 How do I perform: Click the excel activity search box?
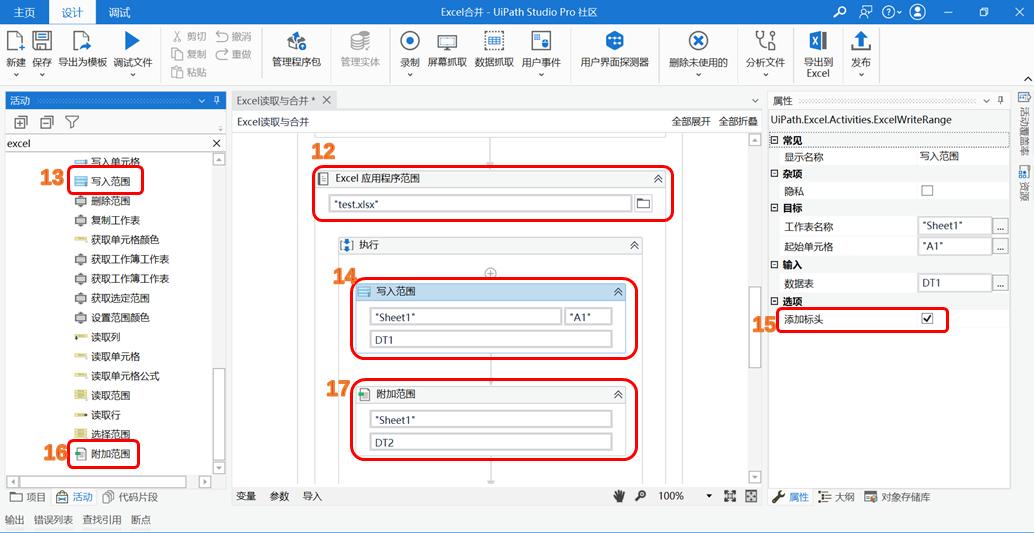(107, 143)
